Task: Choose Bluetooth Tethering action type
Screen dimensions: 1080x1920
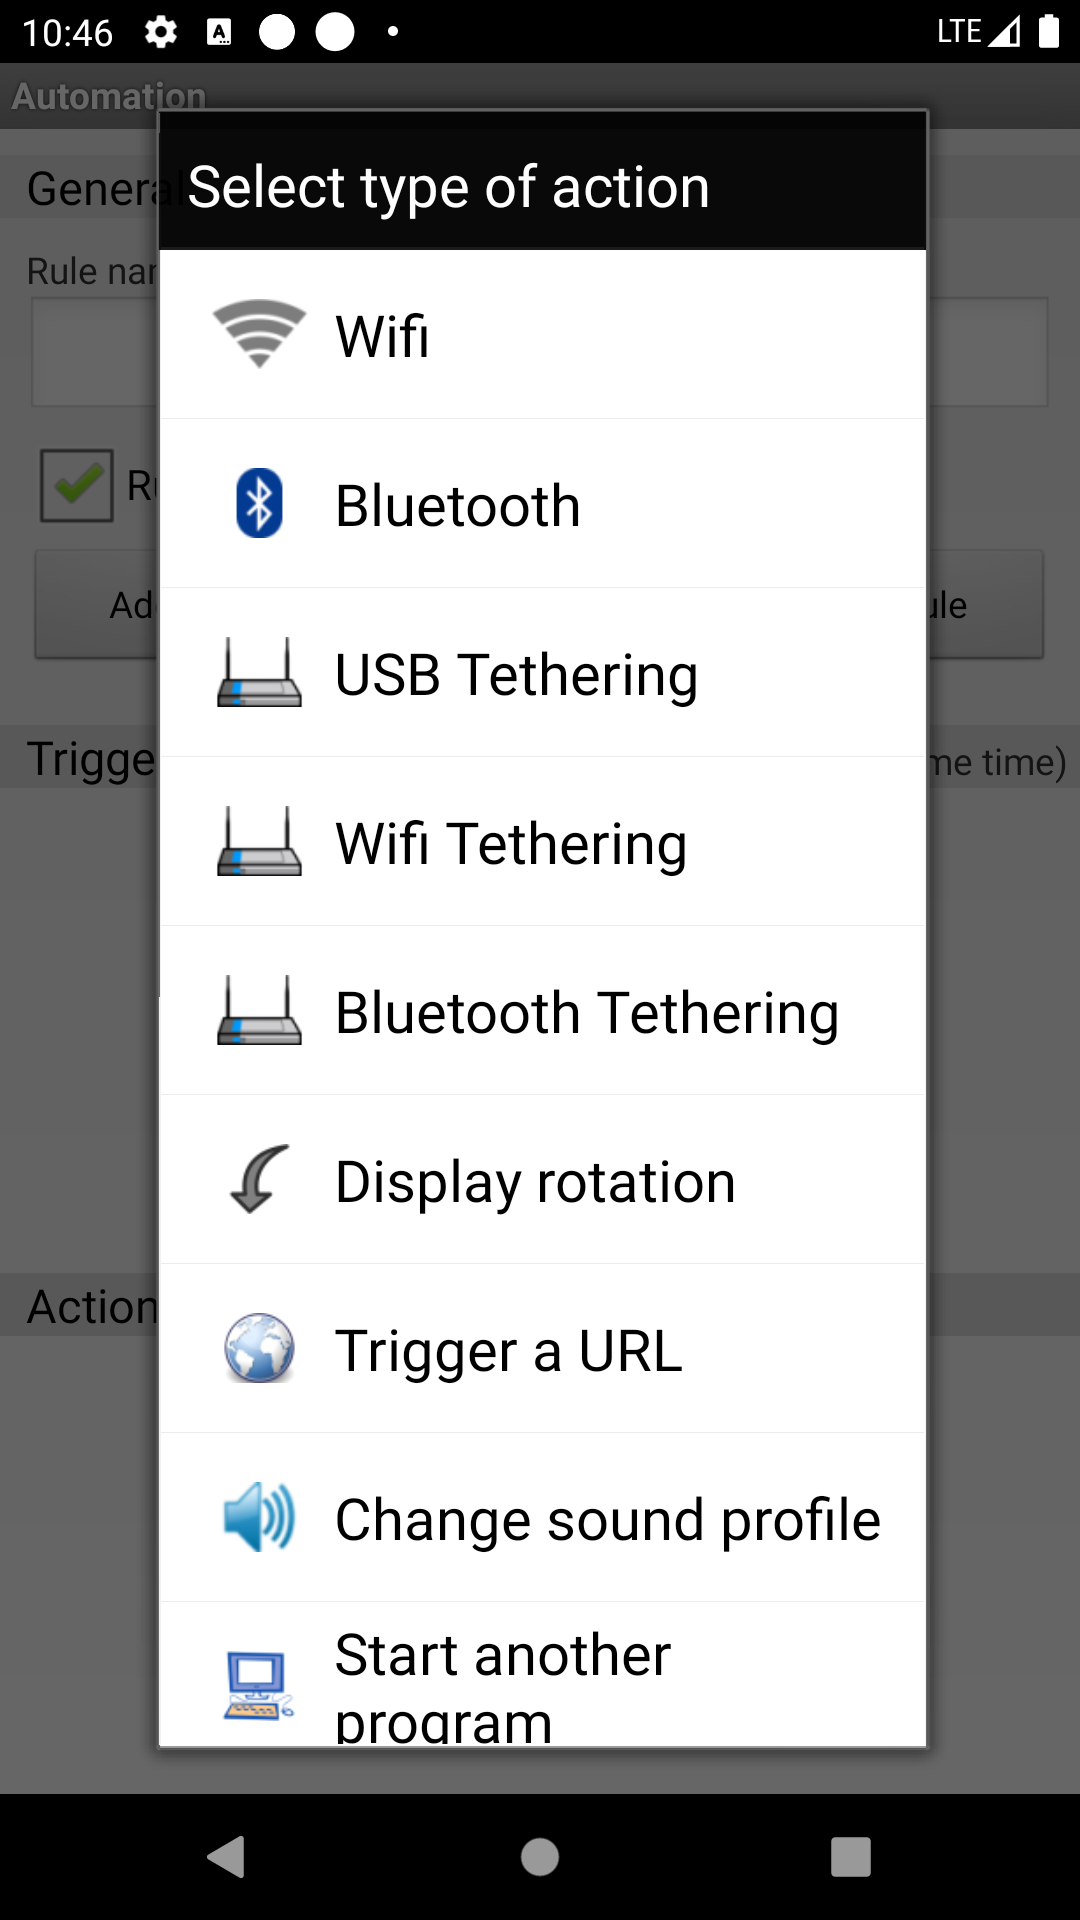Action: 587,1012
